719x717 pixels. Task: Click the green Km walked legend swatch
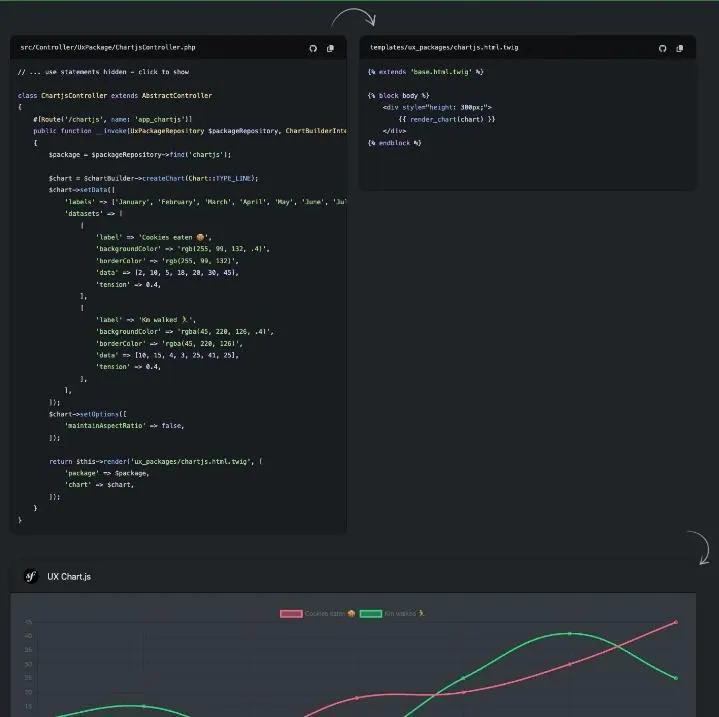tap(371, 613)
